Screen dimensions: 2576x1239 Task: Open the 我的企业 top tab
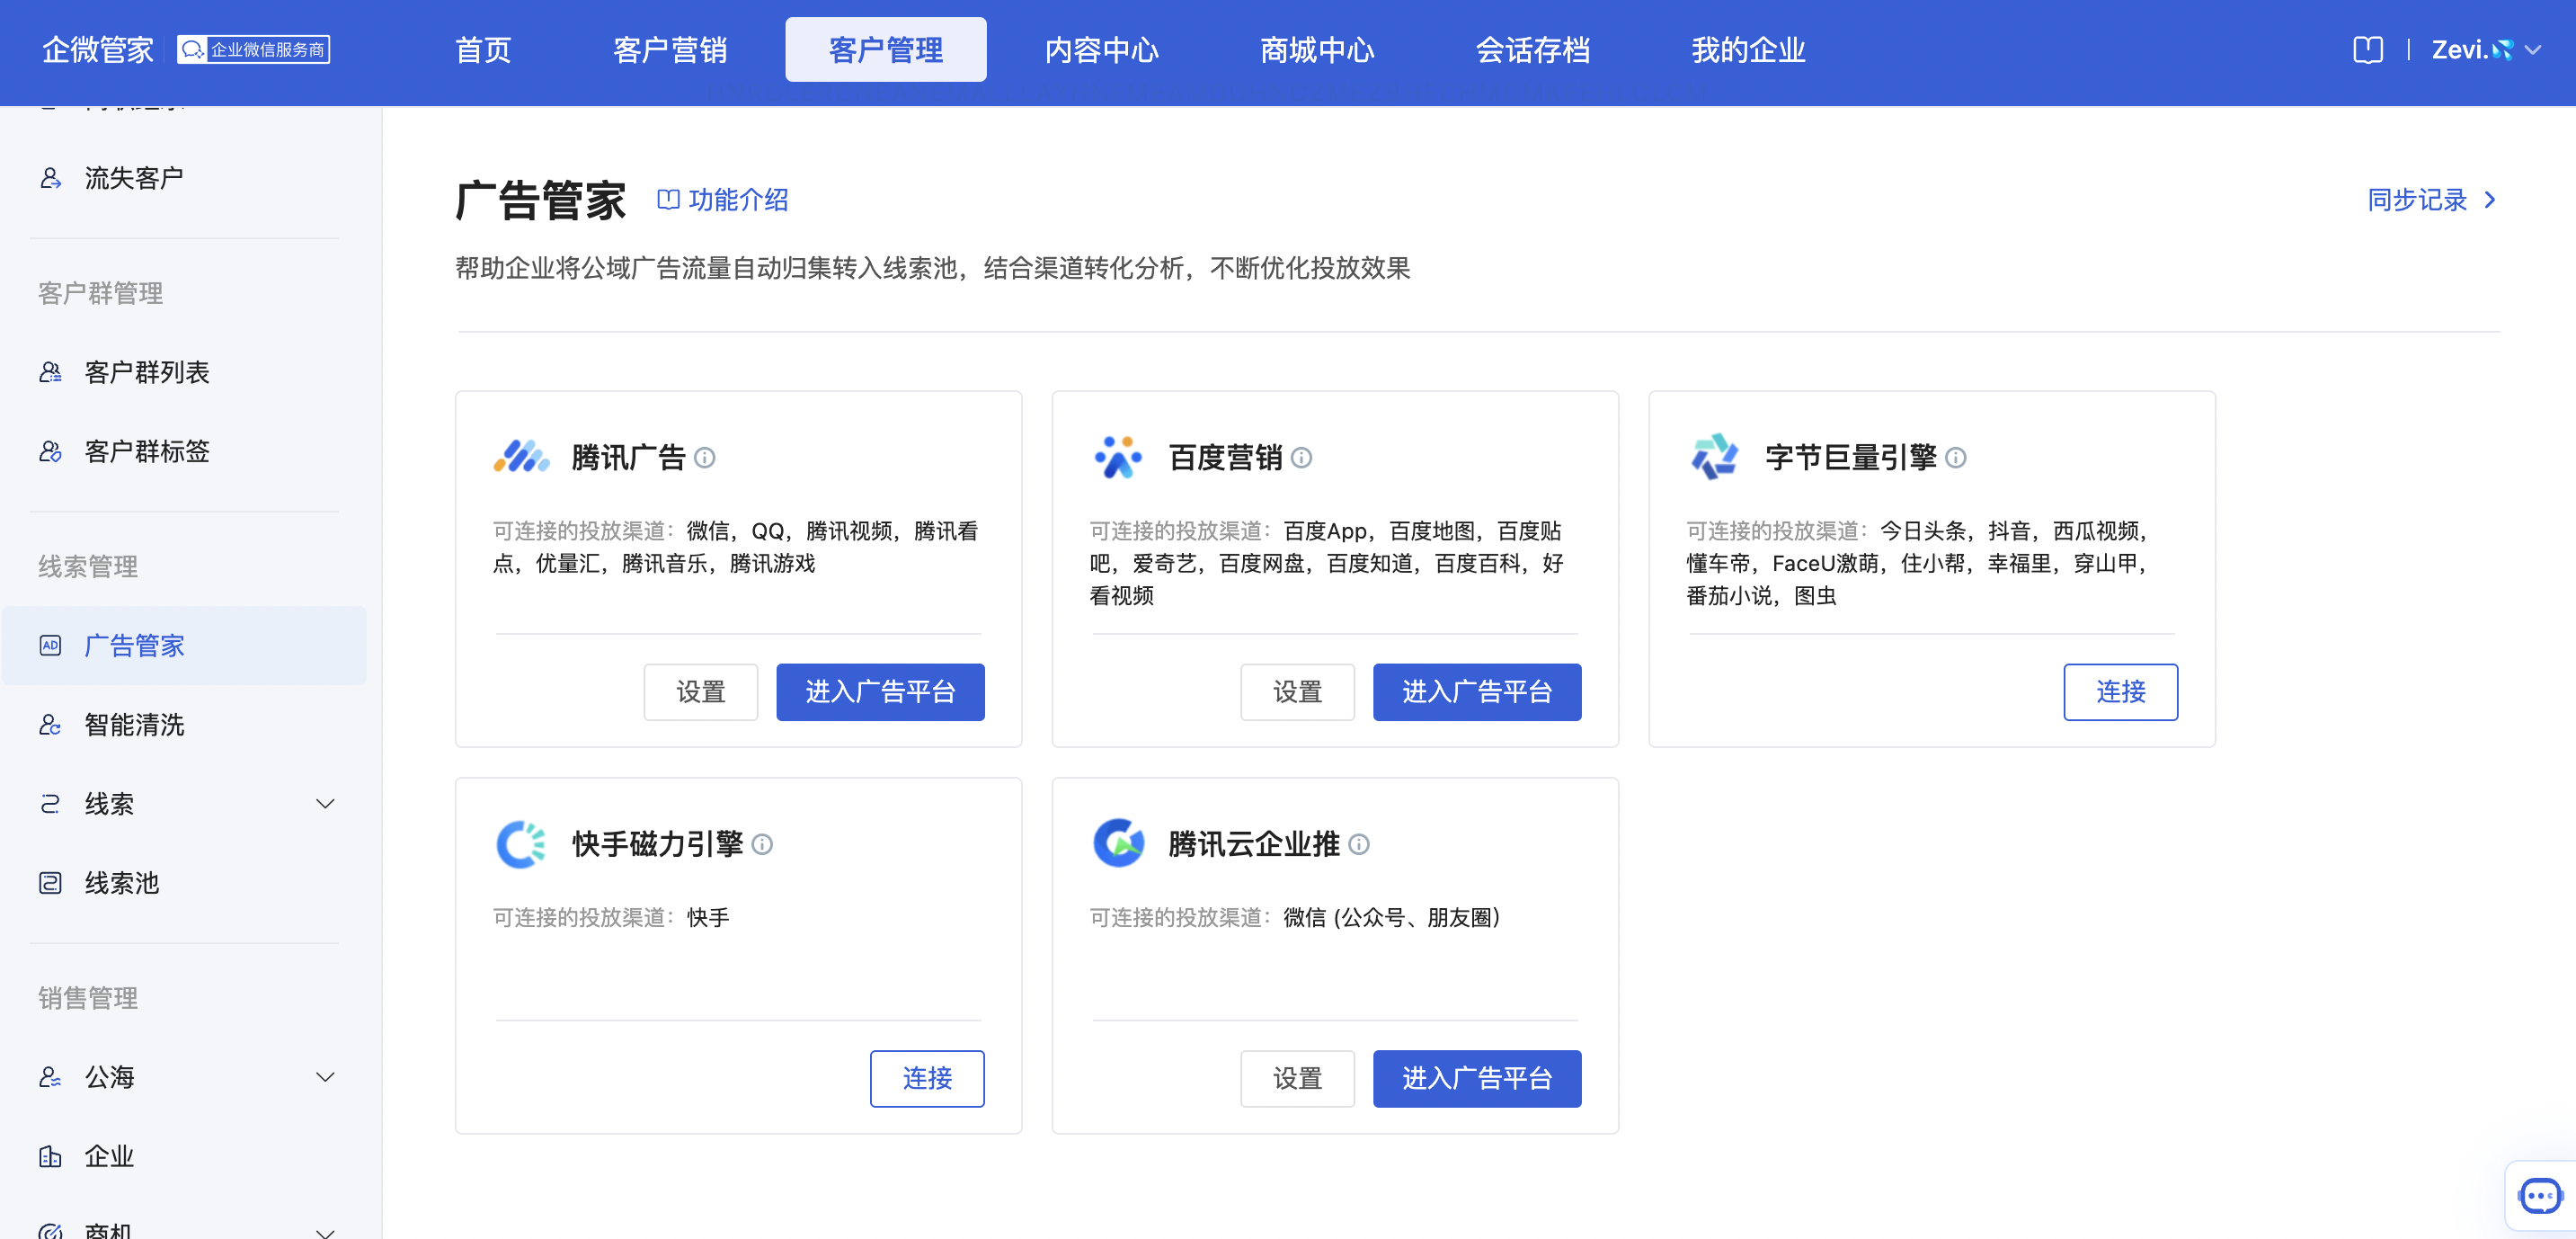coord(1748,50)
